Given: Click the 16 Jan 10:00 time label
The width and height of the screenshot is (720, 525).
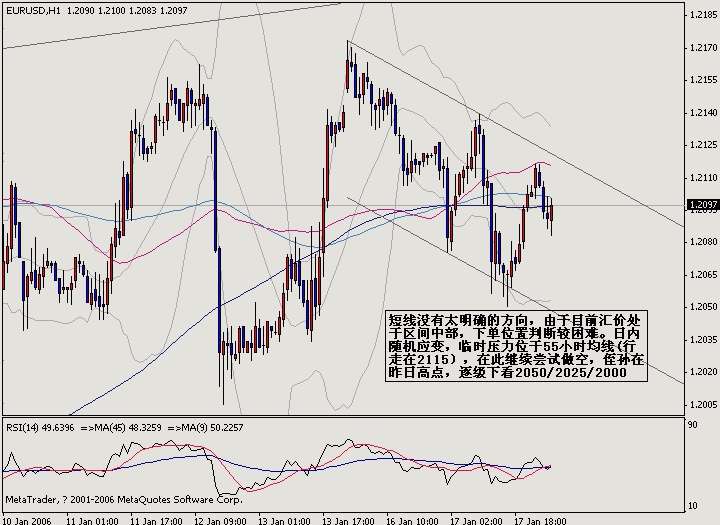Looking at the screenshot, I should (x=412, y=521).
